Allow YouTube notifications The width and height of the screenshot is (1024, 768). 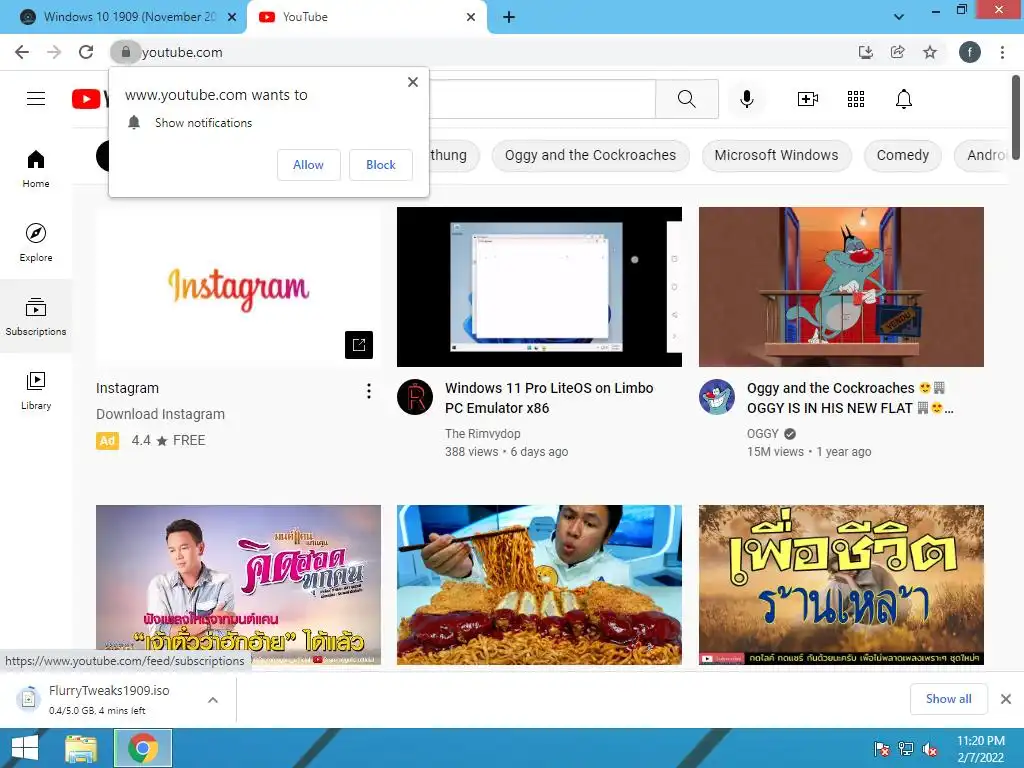(x=308, y=165)
